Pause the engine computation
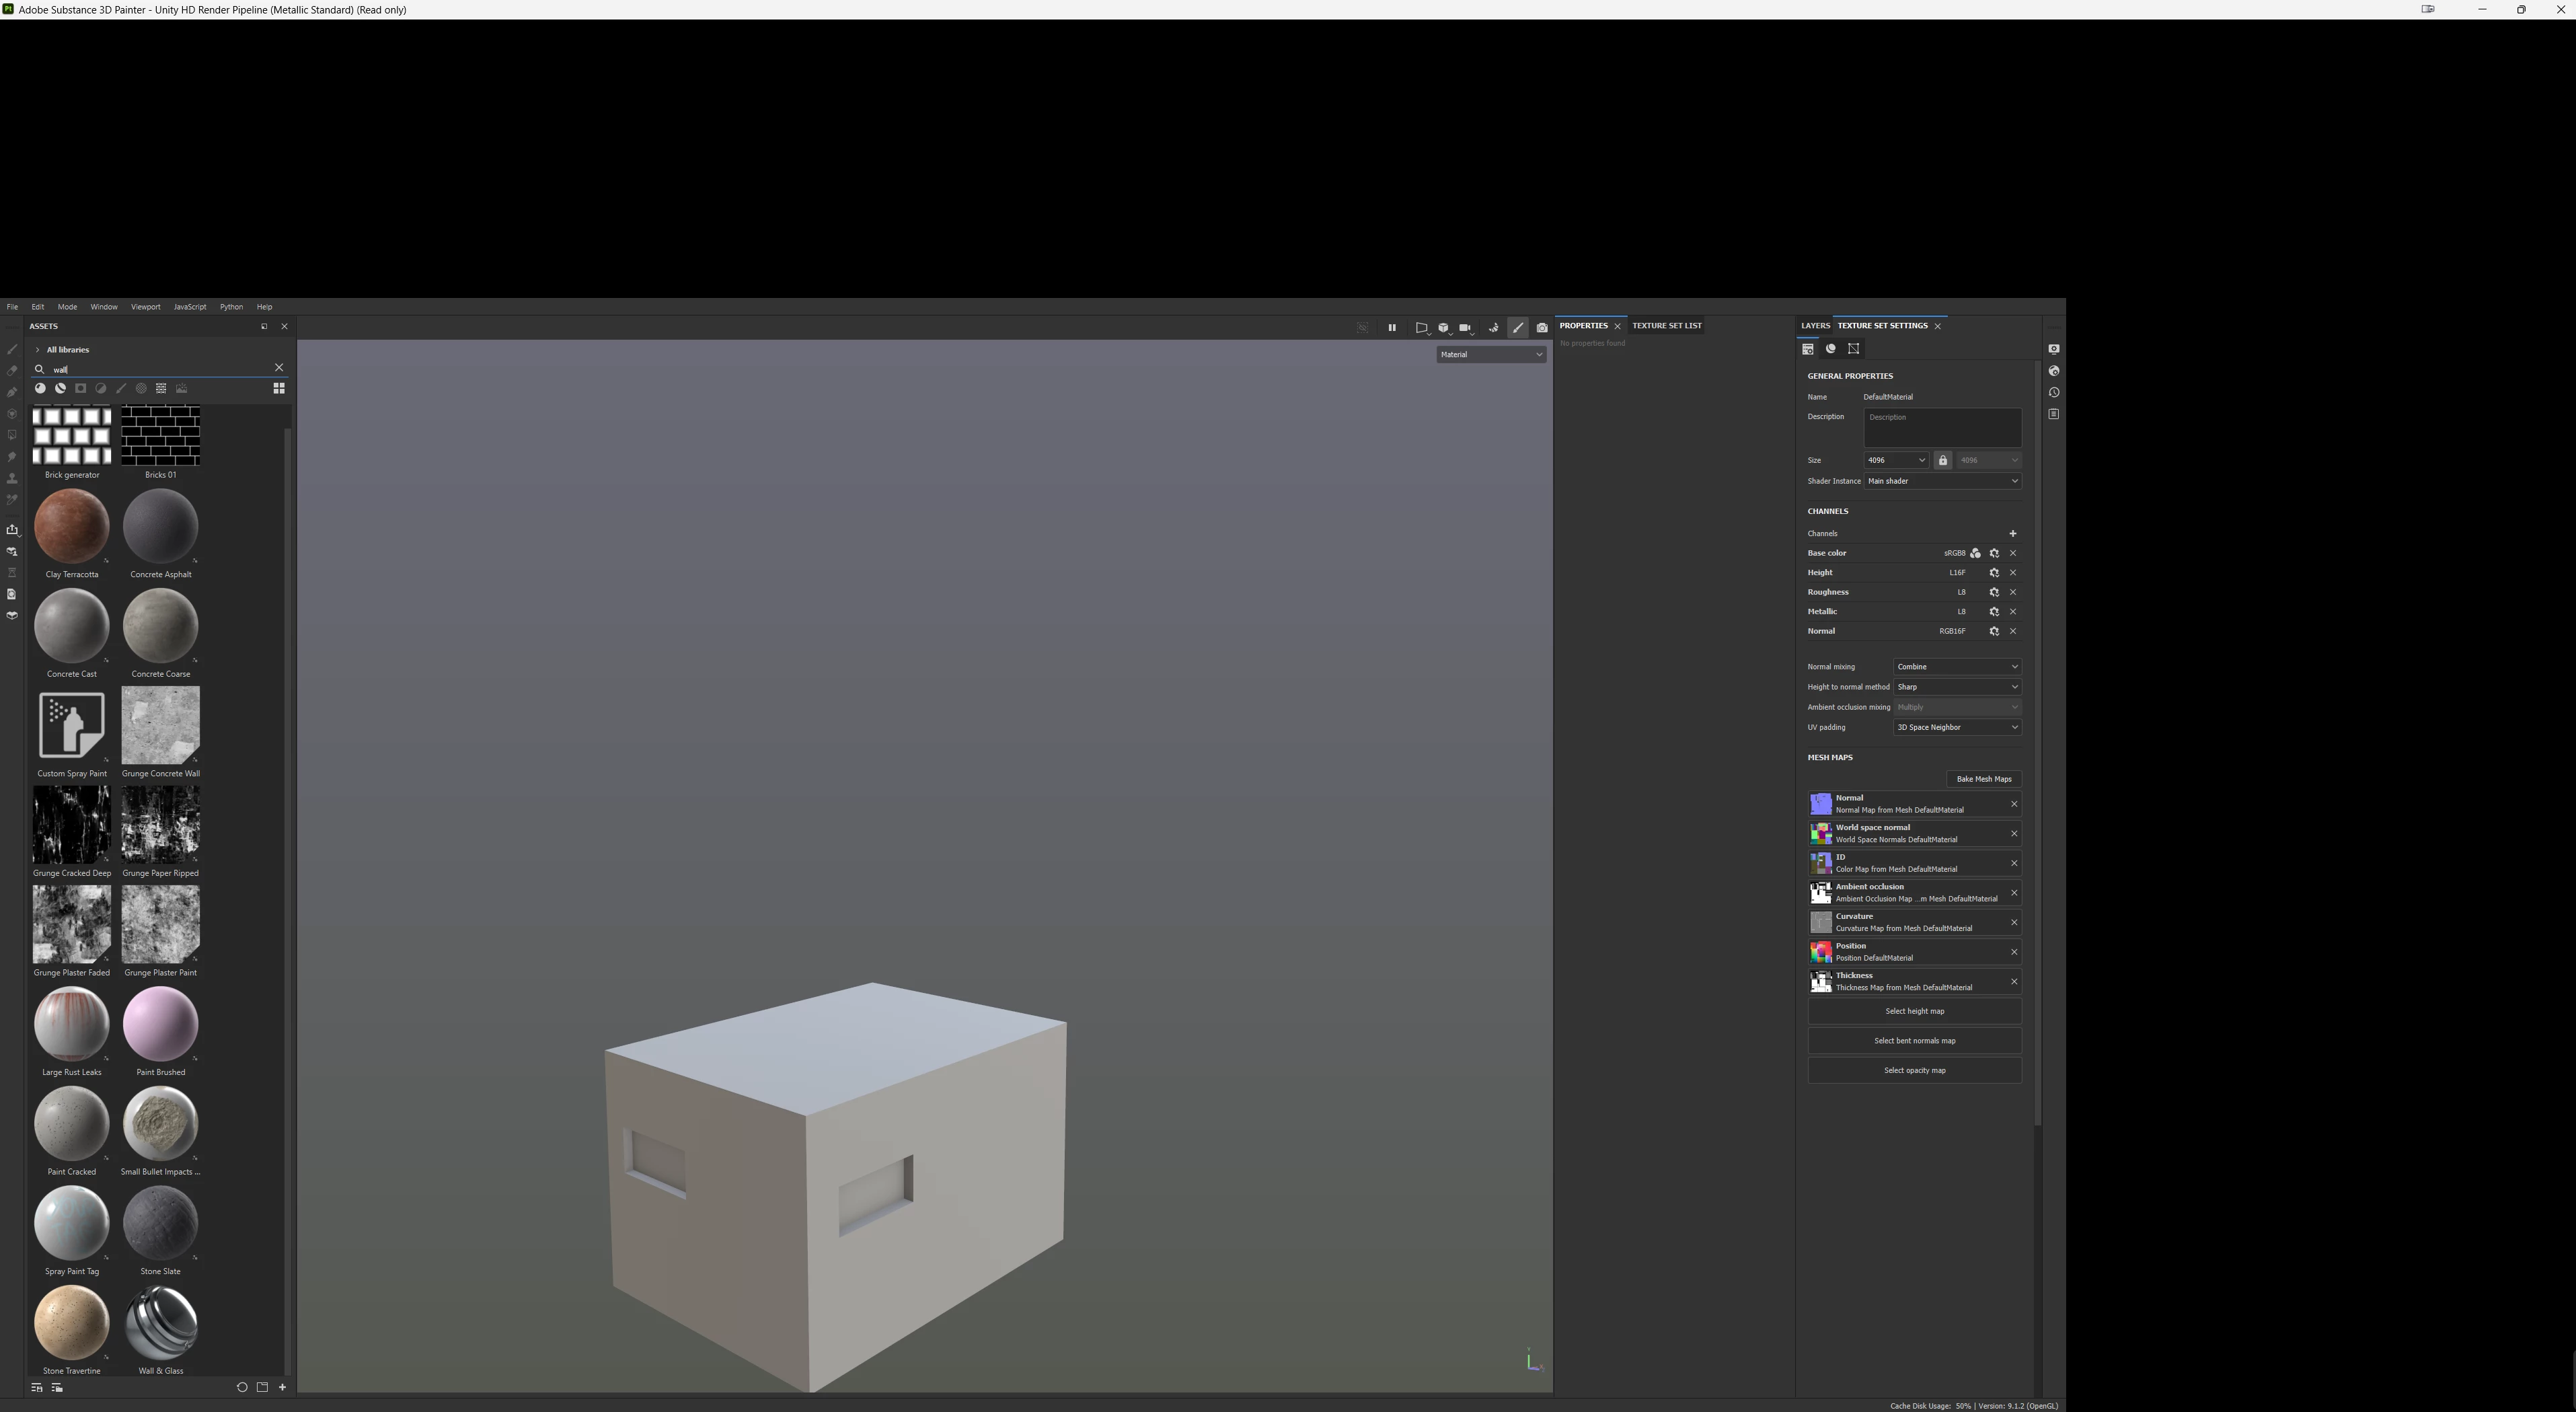 (1391, 328)
